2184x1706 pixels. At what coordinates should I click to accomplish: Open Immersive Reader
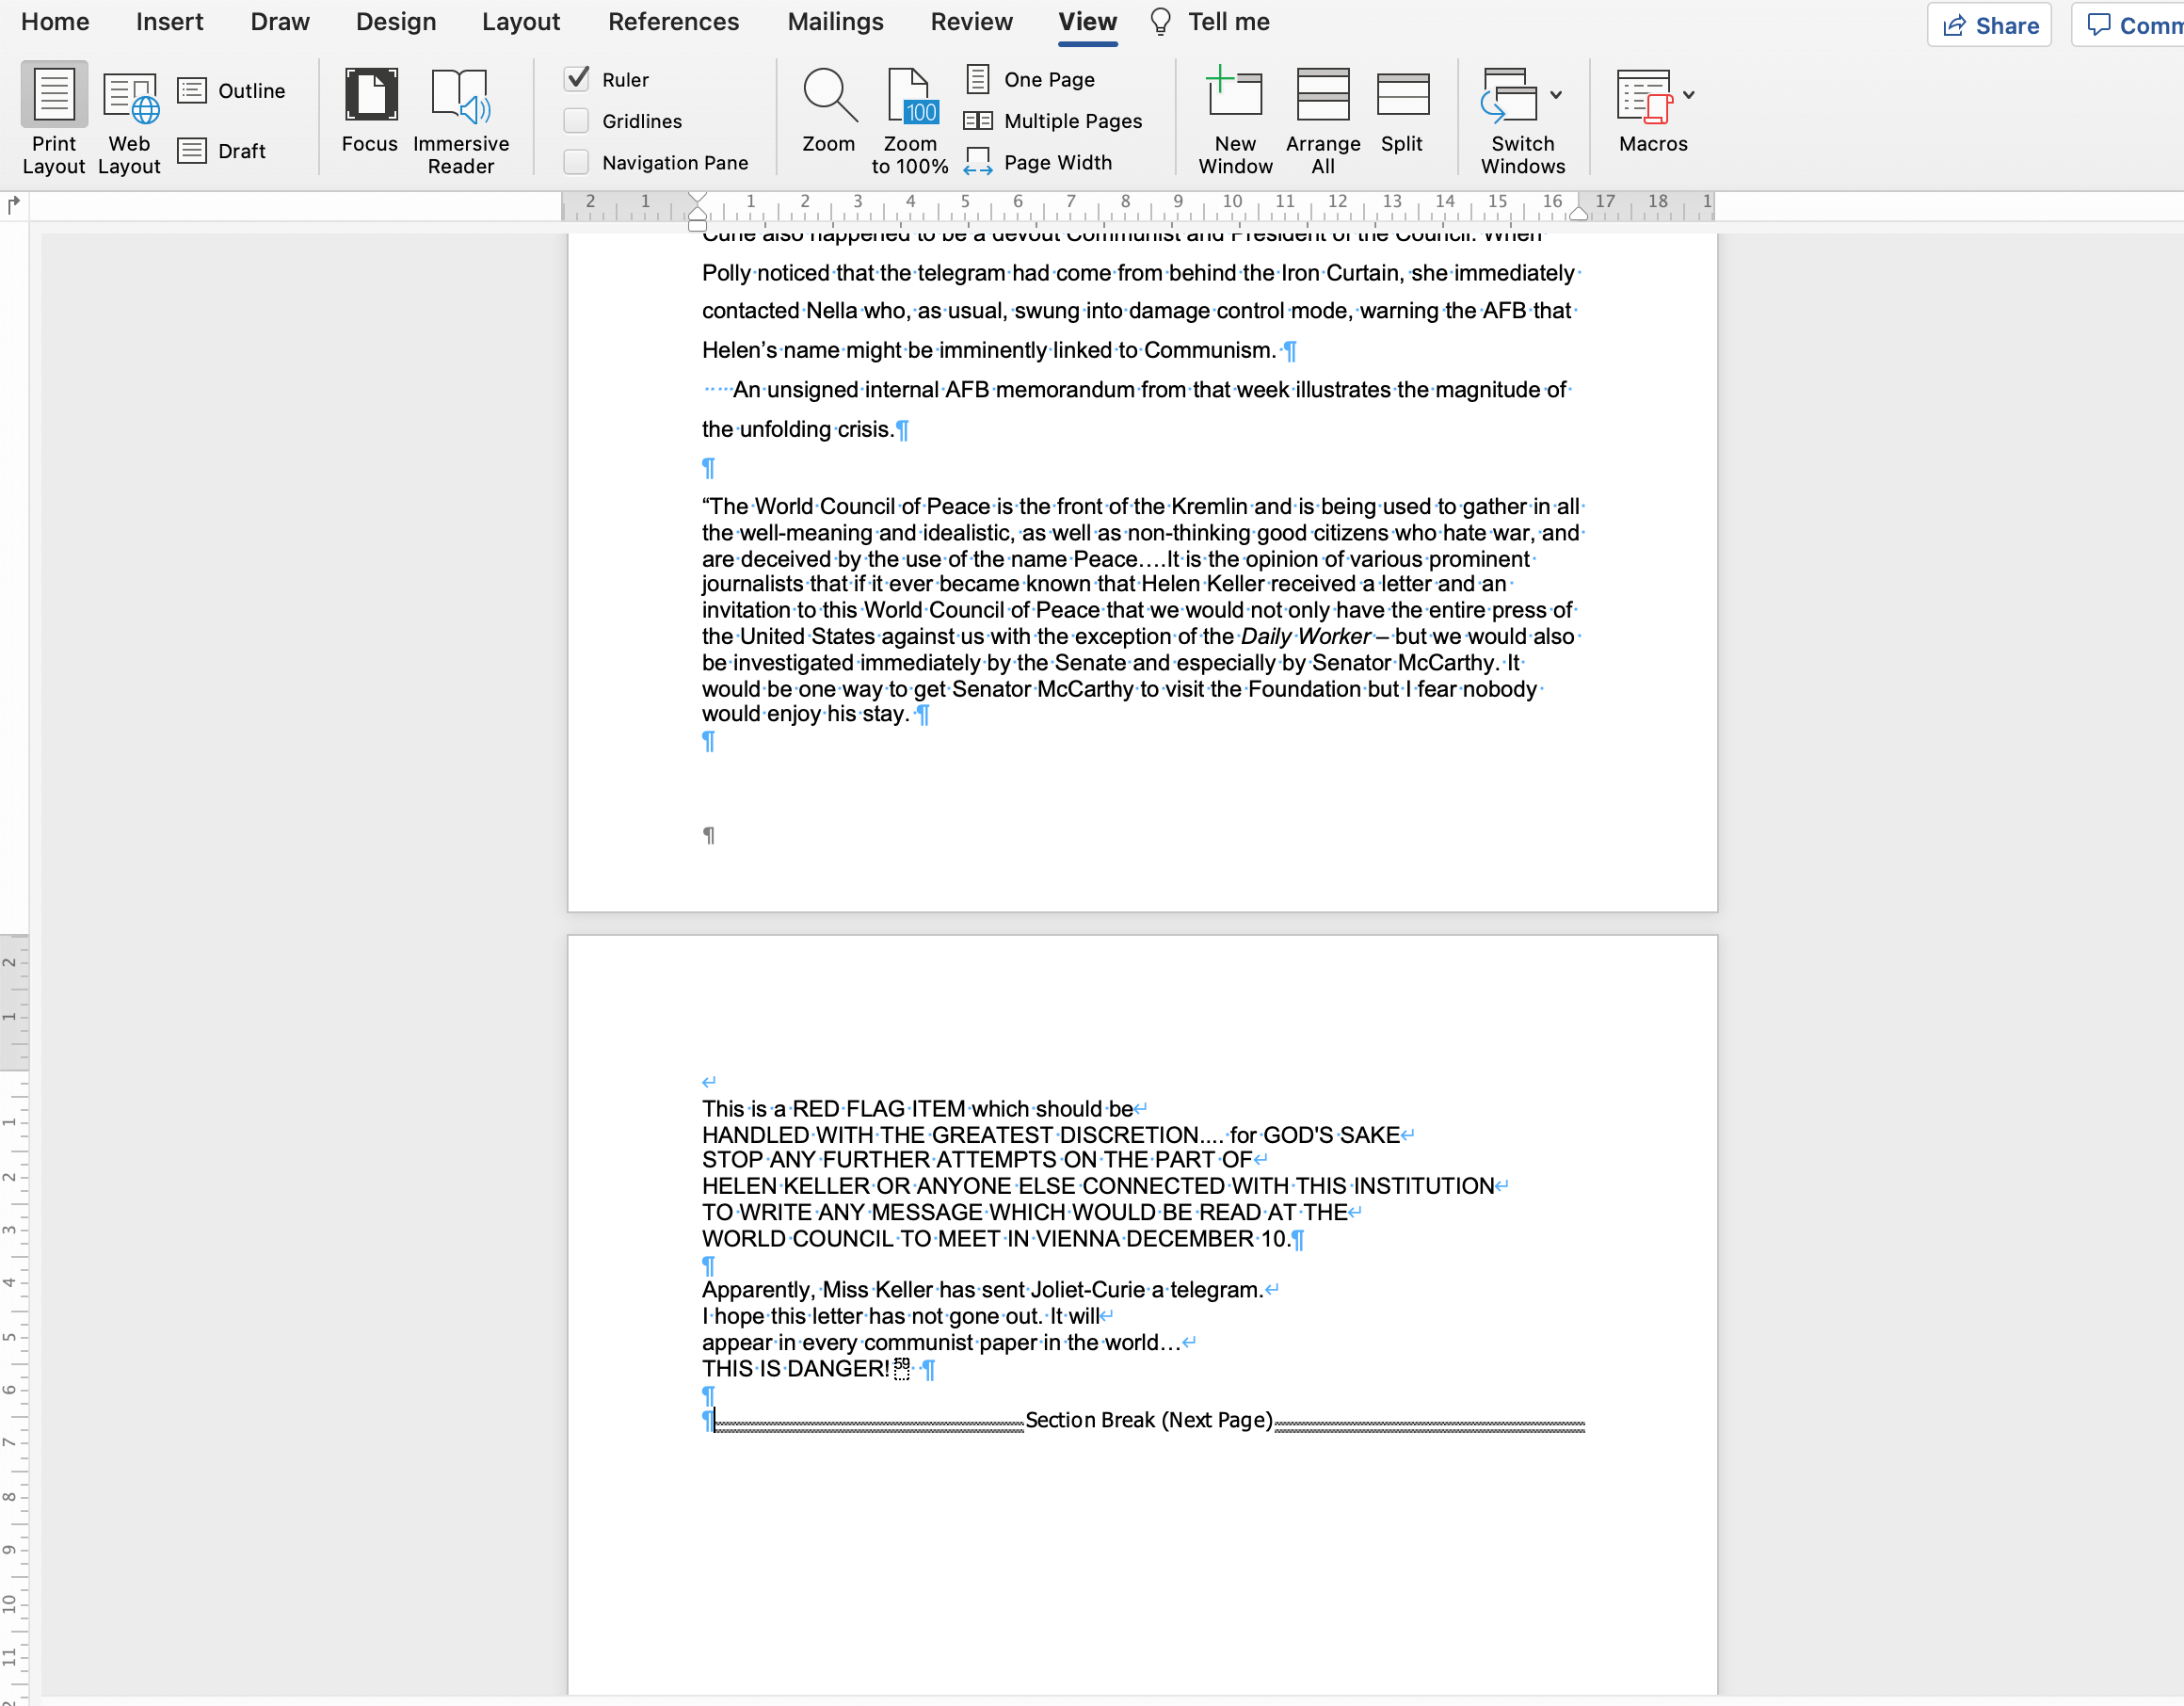[461, 117]
